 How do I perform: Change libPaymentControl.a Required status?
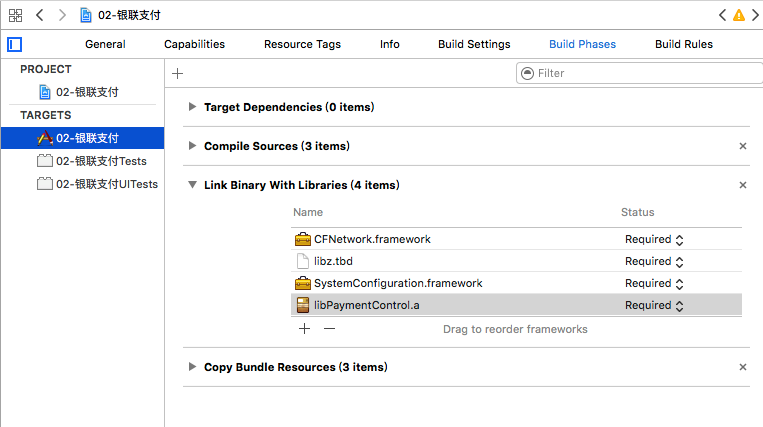click(654, 305)
